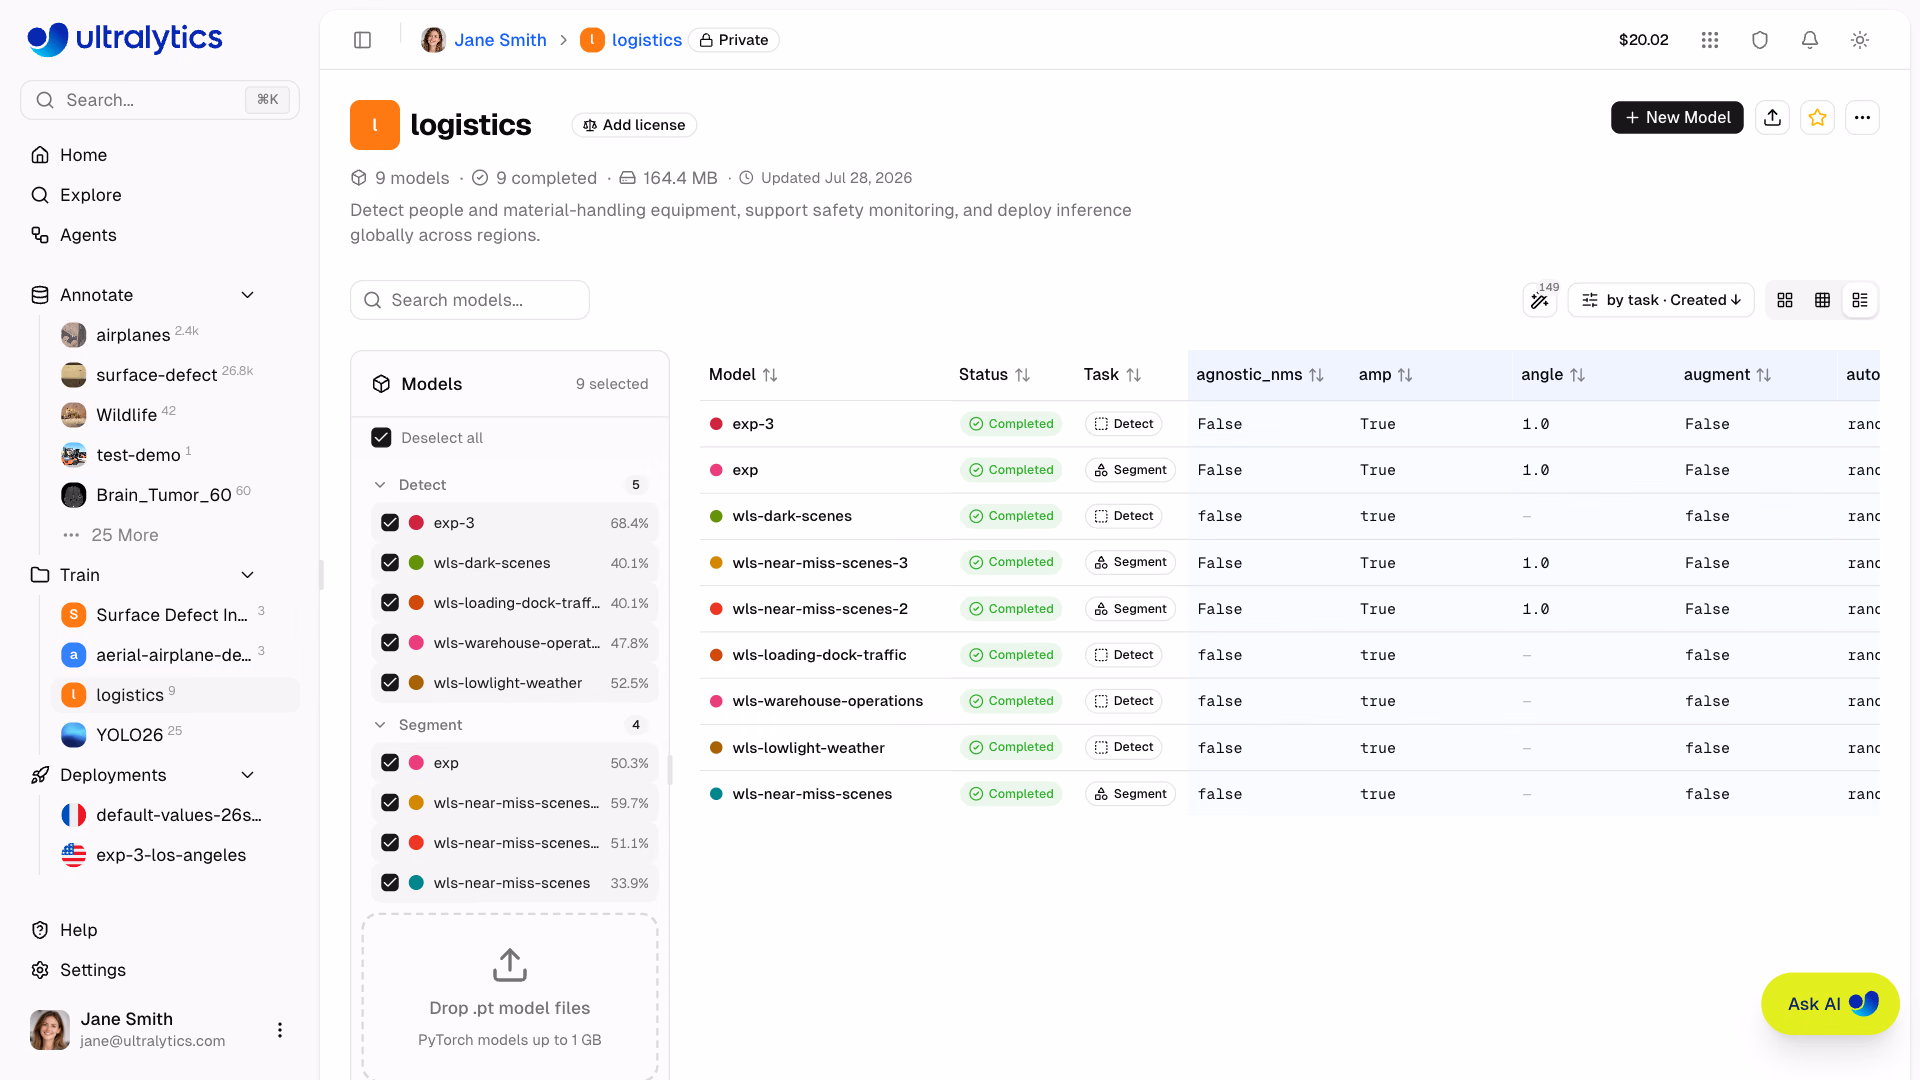Screen dimensions: 1920x1080
Task: Open the apps grid icon
Action: pyautogui.click(x=1710, y=40)
